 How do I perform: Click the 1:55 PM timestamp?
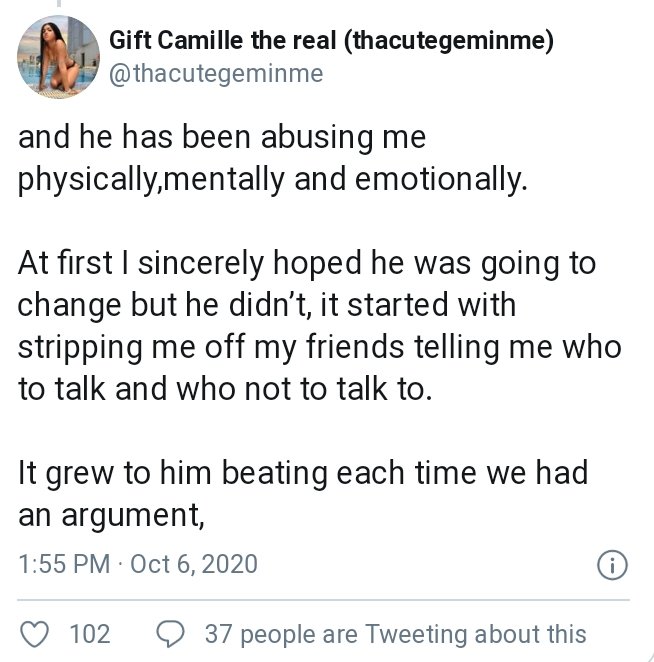tap(64, 564)
